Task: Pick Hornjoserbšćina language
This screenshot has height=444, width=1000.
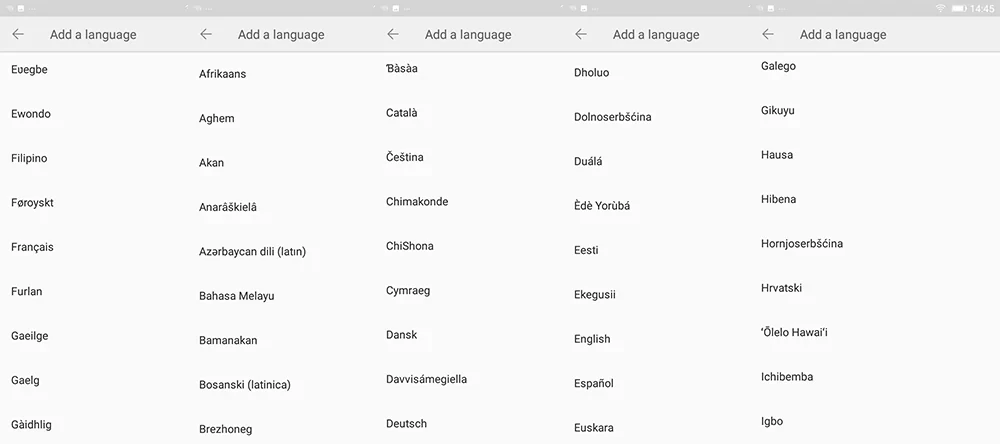Action: pyautogui.click(x=802, y=243)
